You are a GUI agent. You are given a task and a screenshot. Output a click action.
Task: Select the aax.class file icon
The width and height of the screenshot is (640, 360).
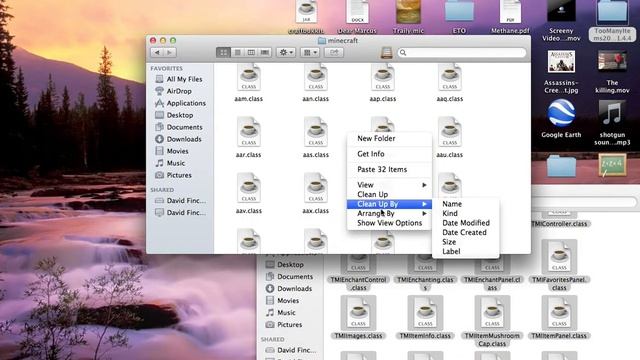(316, 188)
